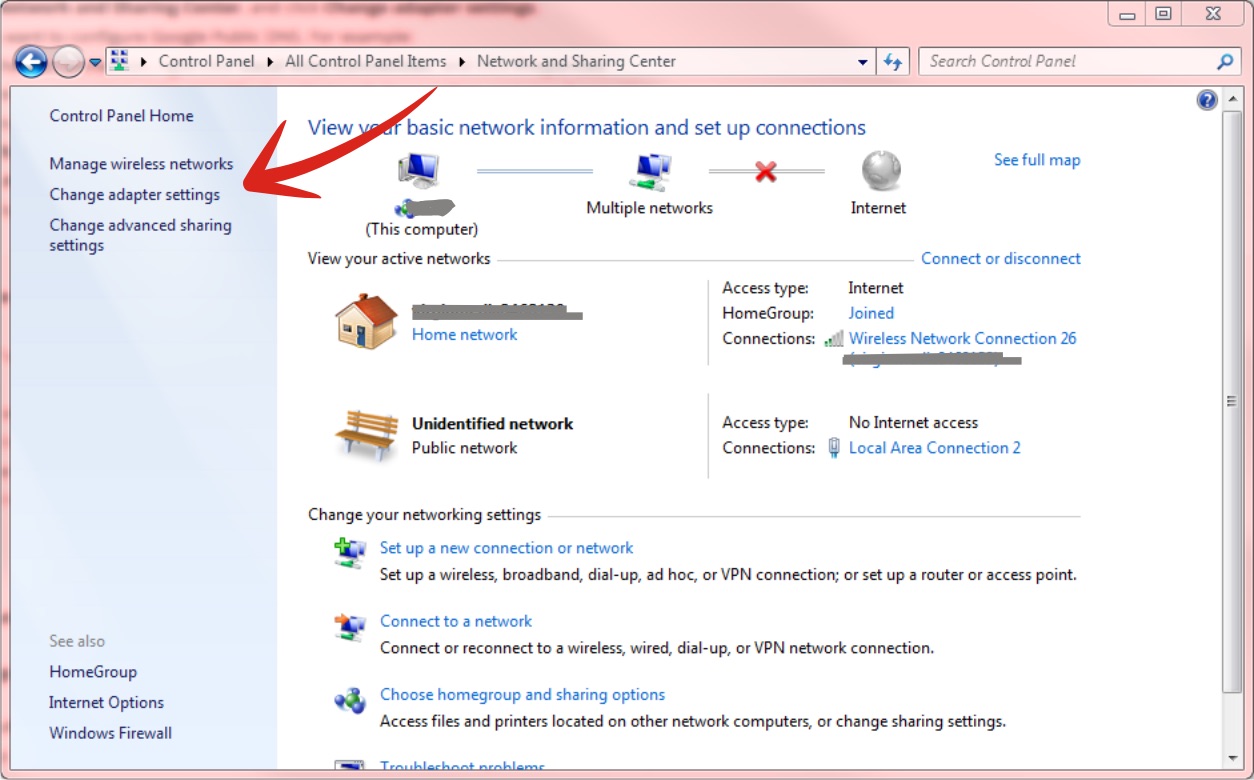The image size is (1254, 780).
Task: Click the Refresh button in address bar
Action: (x=892, y=61)
